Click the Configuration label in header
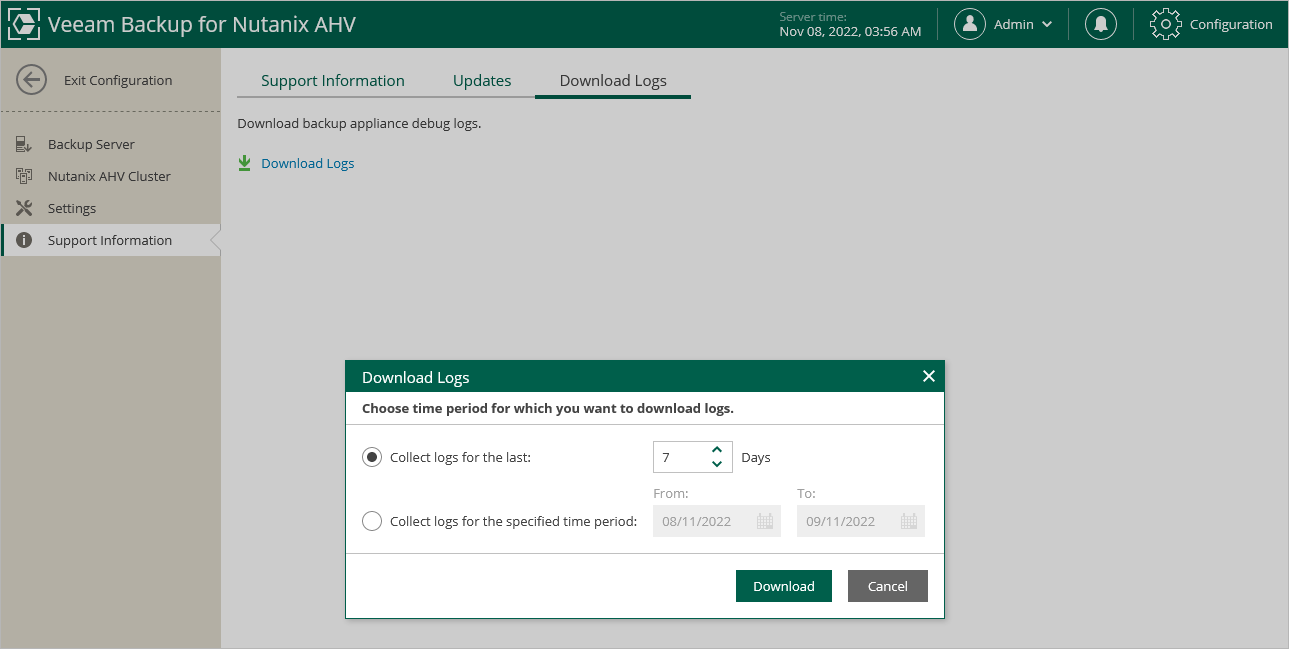The image size is (1289, 649). pyautogui.click(x=1231, y=24)
